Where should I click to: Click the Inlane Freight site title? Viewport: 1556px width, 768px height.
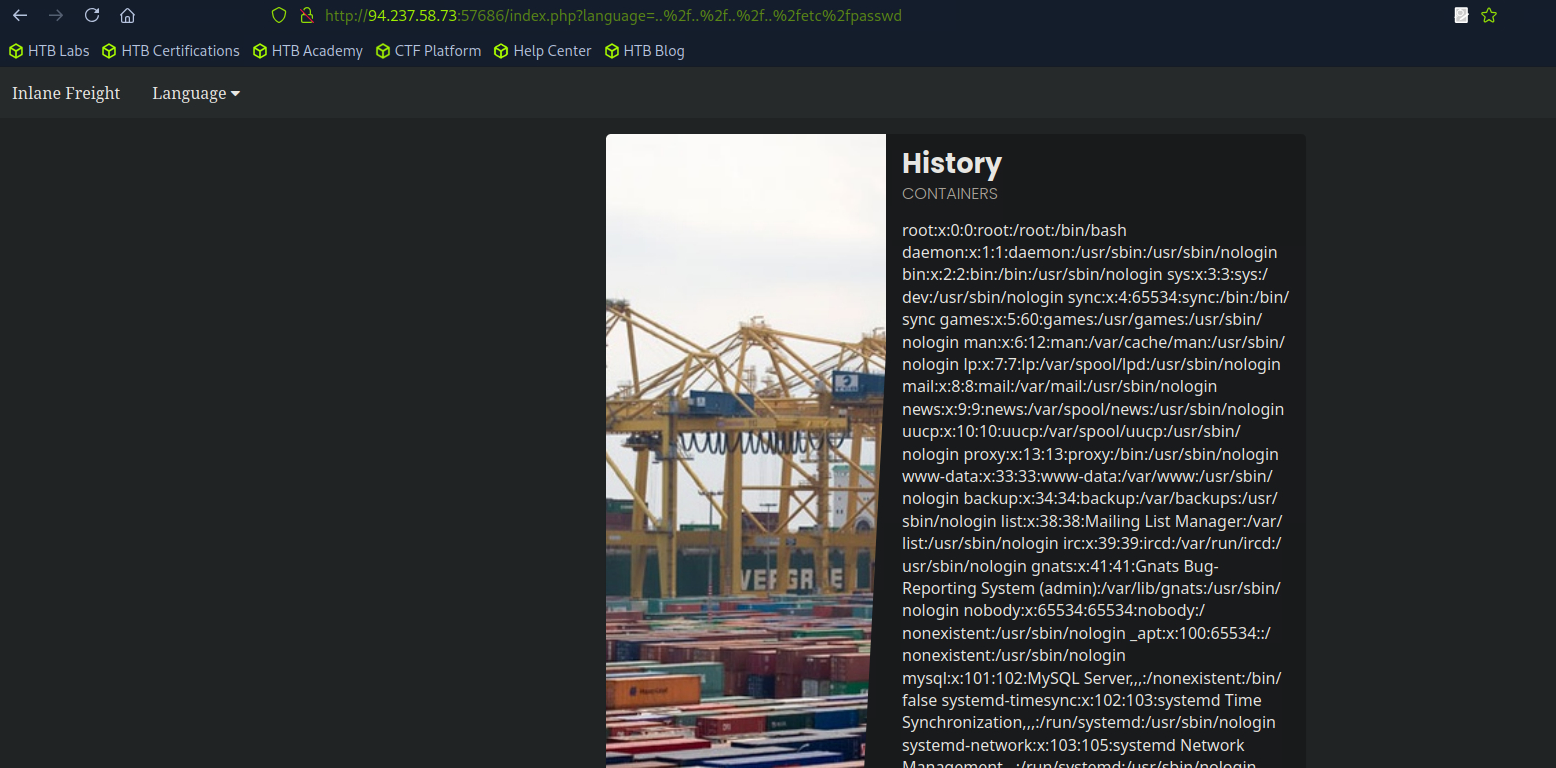pyautogui.click(x=66, y=93)
